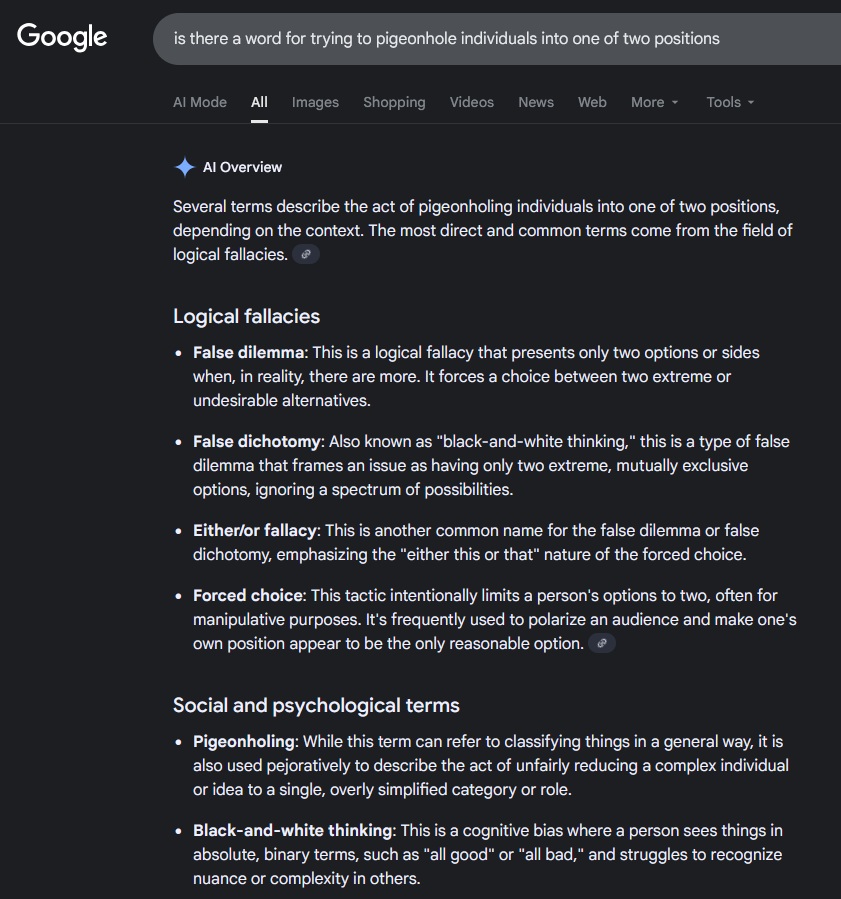Select the Images tab
This screenshot has height=899, width=841.
pyautogui.click(x=315, y=102)
